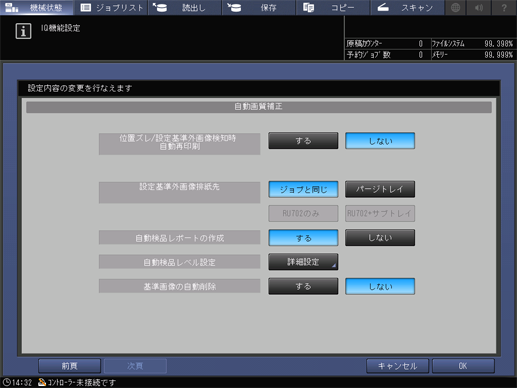Switch to the 保存 tab
This screenshot has height=388, width=517.
click(259, 7)
